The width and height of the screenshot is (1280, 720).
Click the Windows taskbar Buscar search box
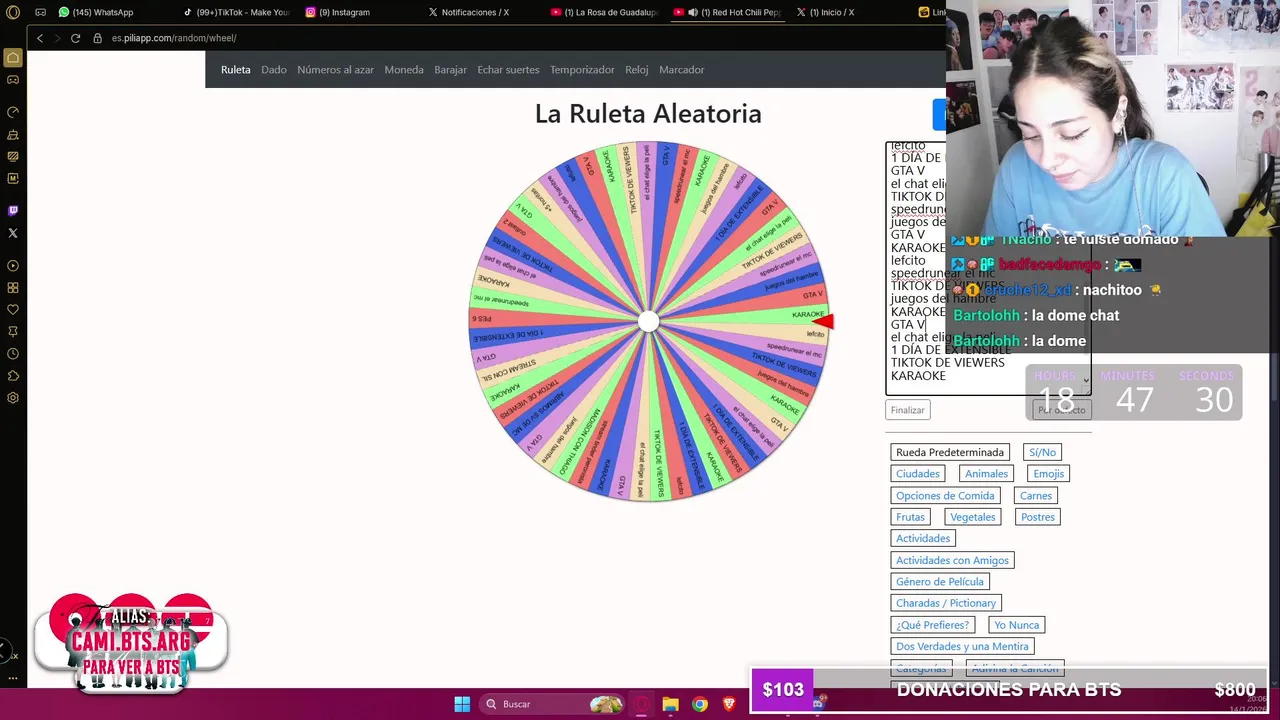click(x=551, y=704)
